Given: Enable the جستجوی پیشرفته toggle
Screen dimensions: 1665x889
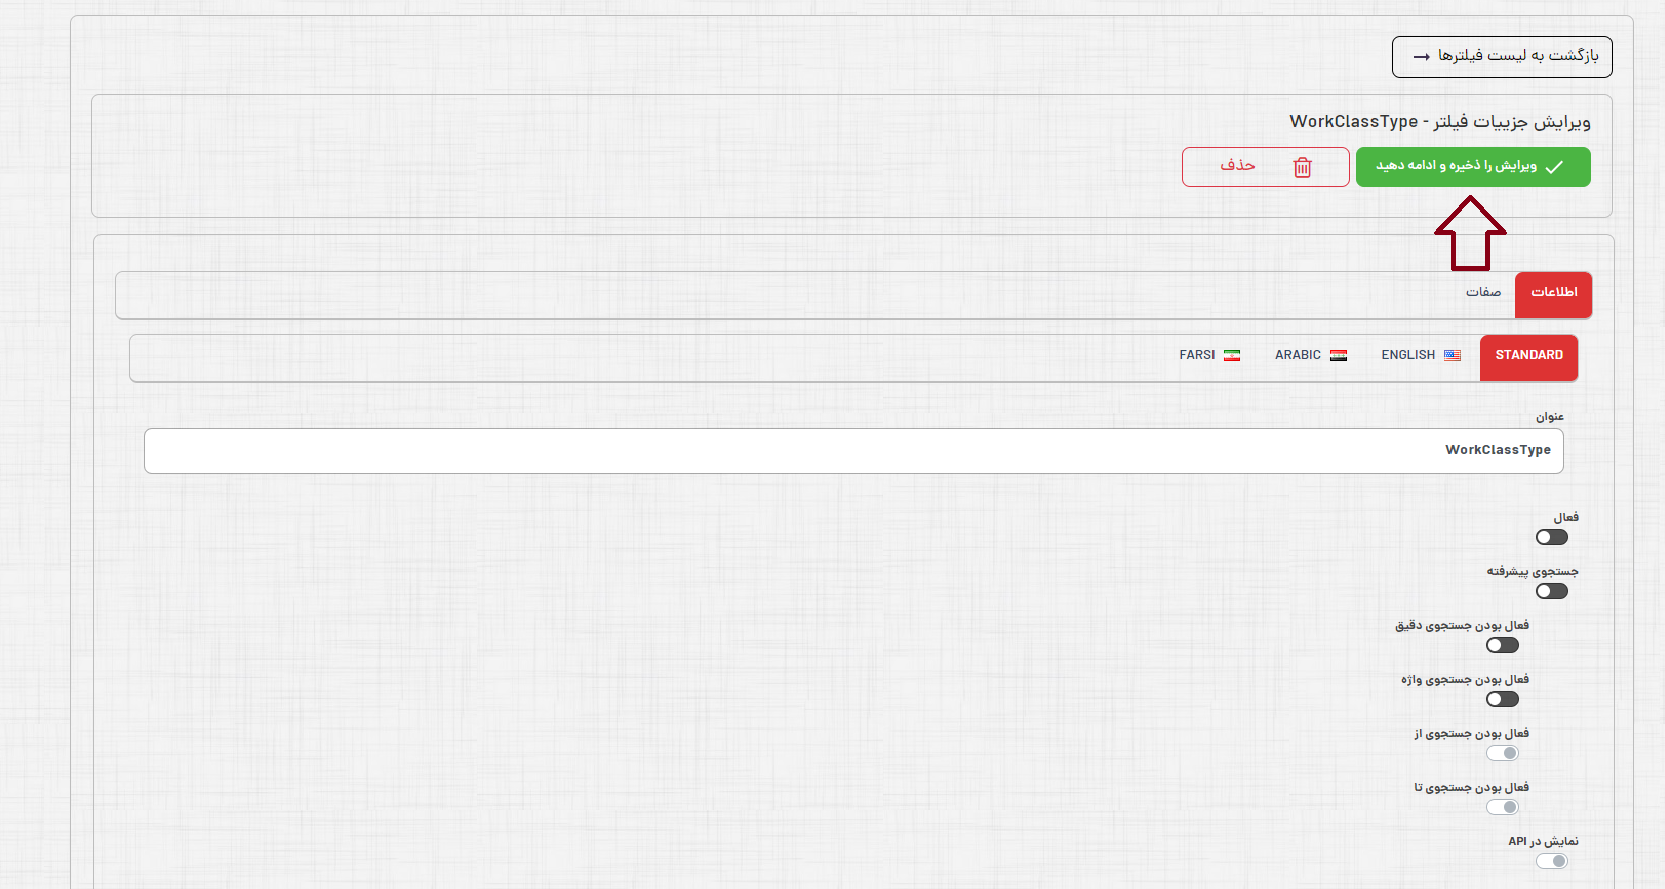Looking at the screenshot, I should 1552,591.
